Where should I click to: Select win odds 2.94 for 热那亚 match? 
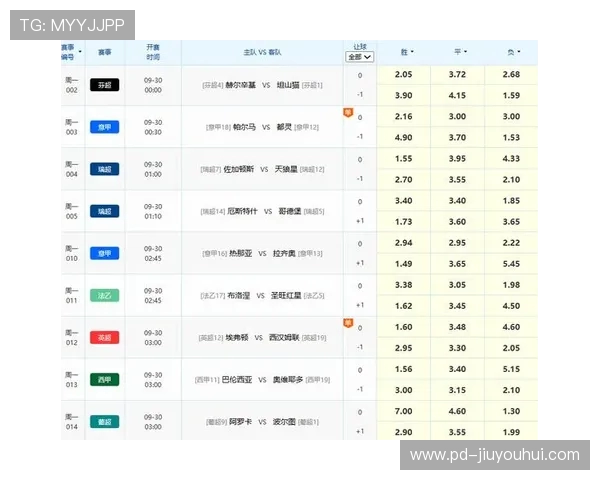tap(403, 243)
